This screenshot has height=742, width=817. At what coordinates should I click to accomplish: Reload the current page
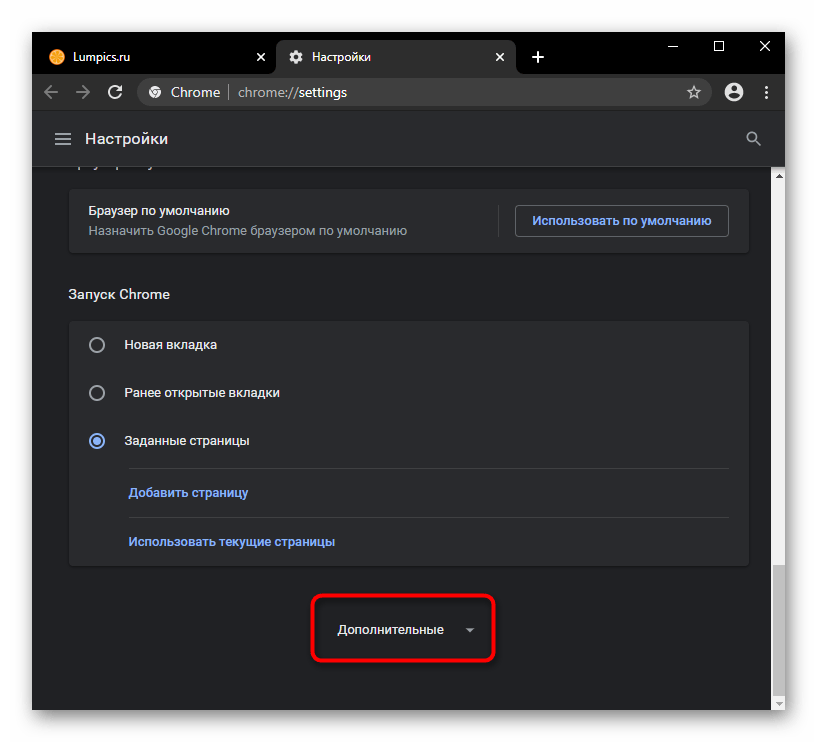click(115, 92)
